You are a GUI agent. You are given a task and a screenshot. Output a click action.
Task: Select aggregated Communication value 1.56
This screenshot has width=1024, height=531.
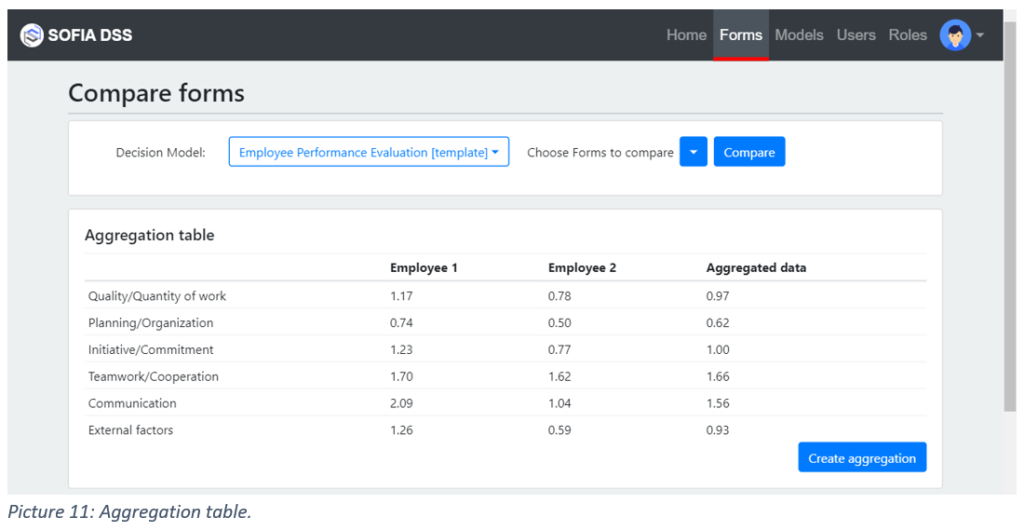pyautogui.click(x=718, y=403)
